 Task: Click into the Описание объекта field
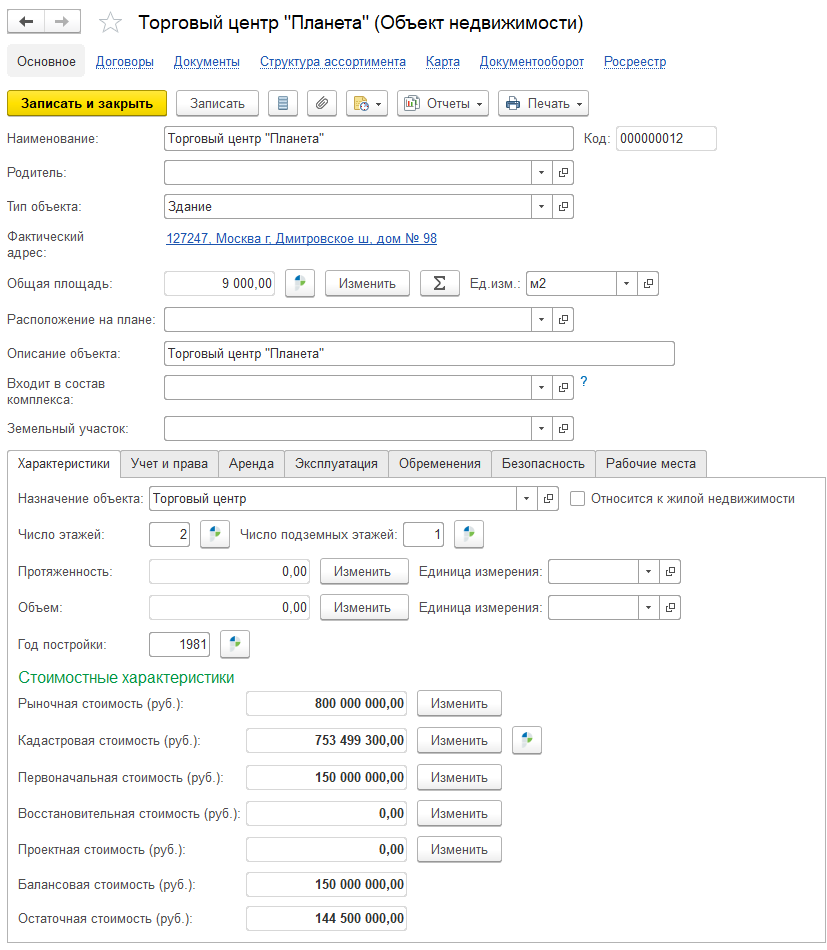(x=418, y=354)
